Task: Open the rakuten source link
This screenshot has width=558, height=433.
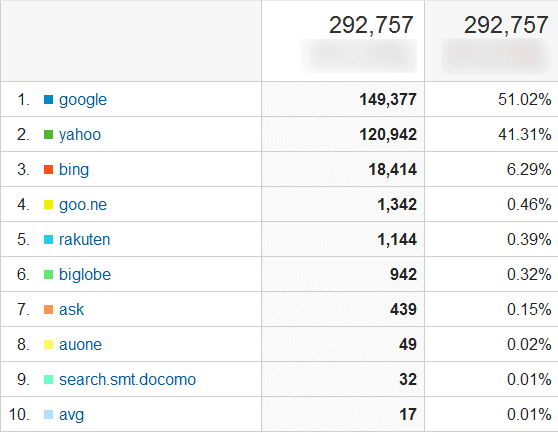Action: coord(84,239)
